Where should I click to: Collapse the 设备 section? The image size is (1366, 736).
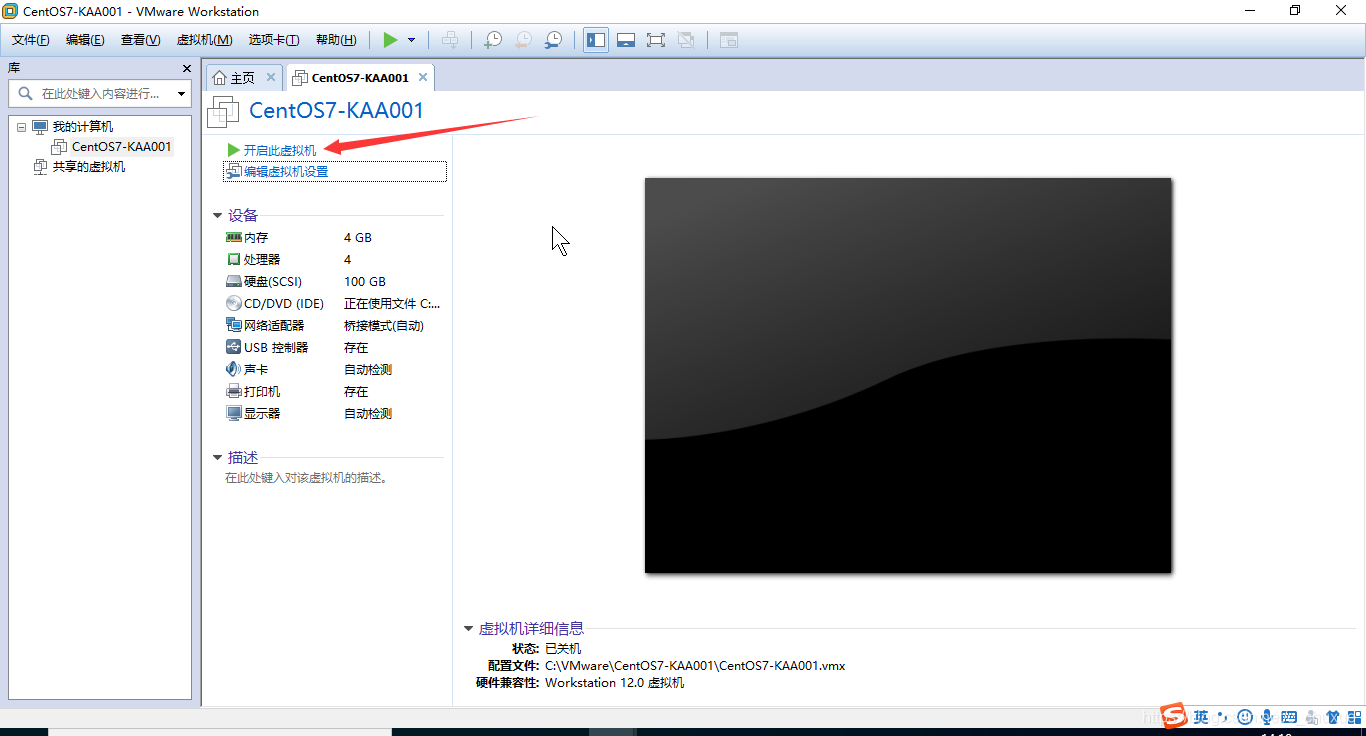(217, 215)
